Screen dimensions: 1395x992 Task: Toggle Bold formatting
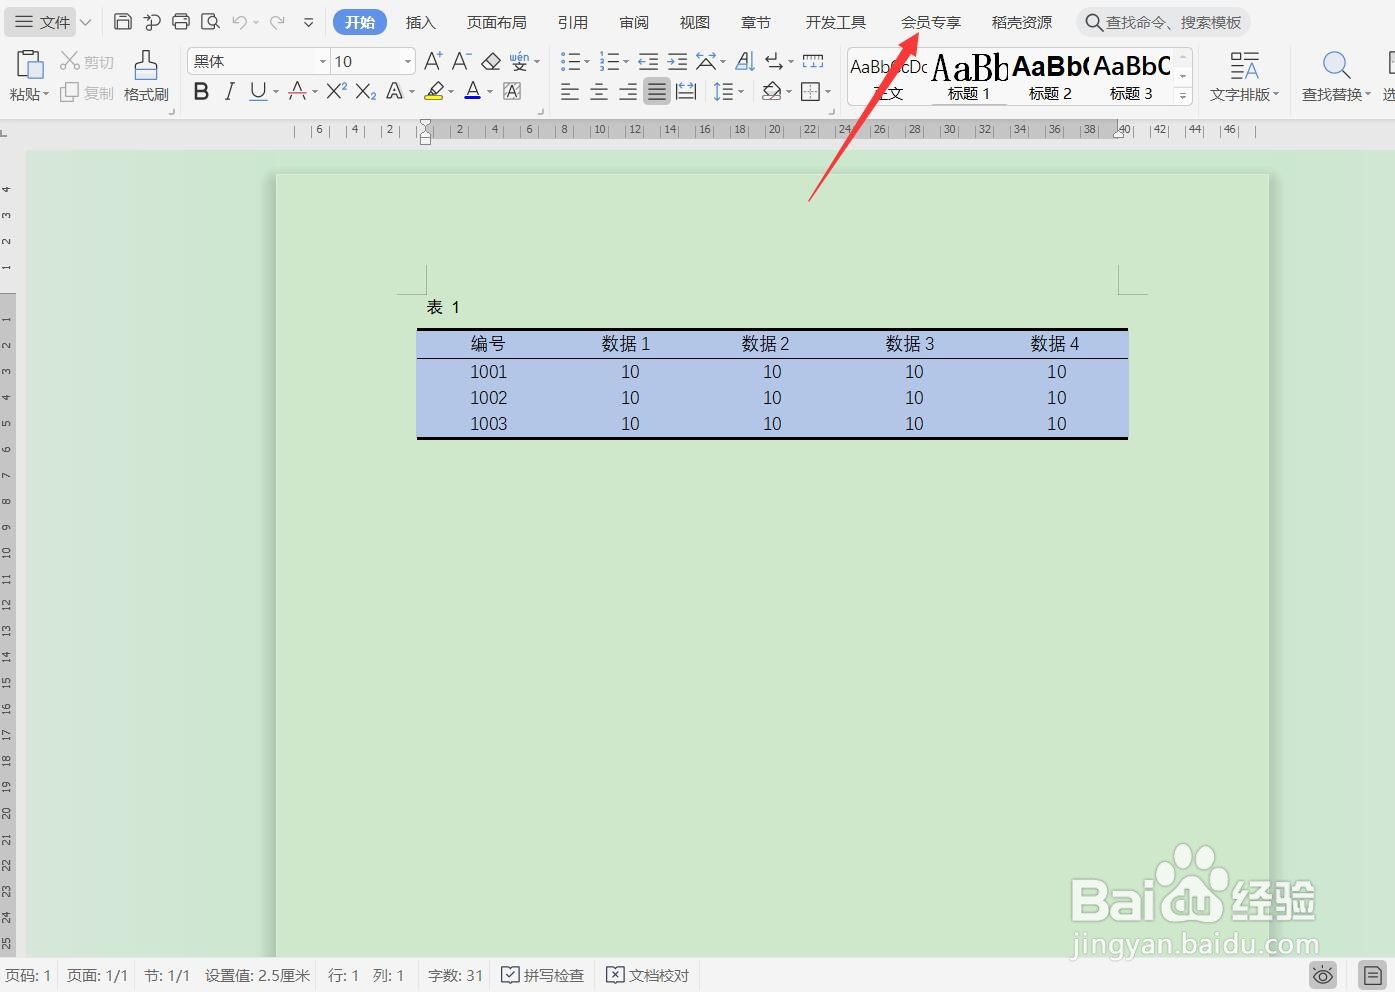click(x=201, y=92)
